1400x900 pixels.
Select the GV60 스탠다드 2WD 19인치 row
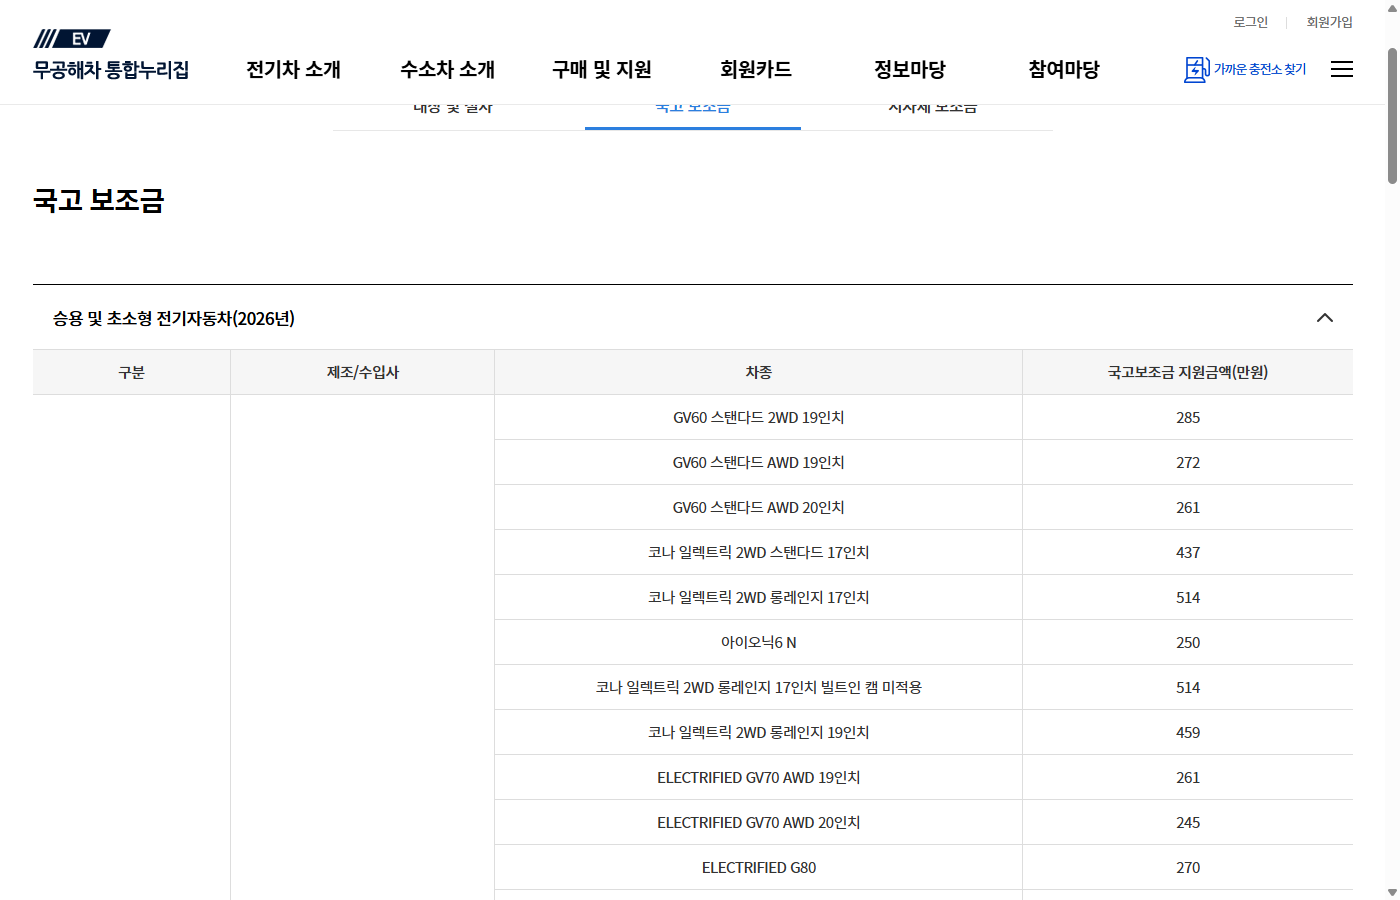point(757,417)
